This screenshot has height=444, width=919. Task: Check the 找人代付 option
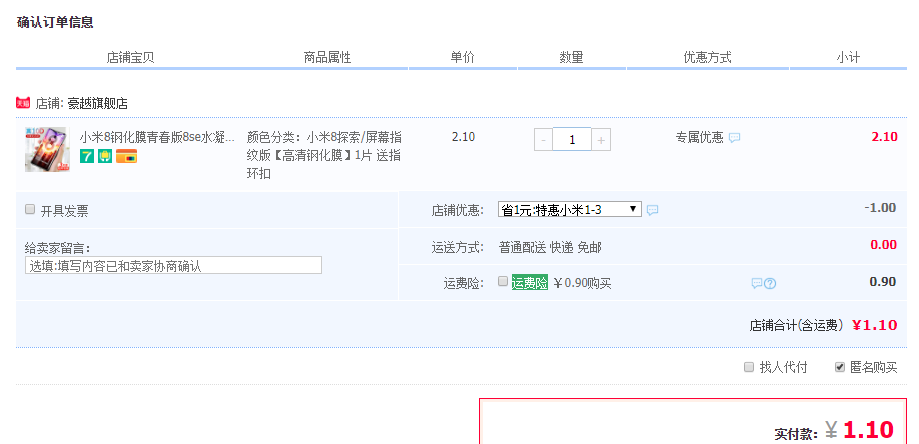click(748, 367)
